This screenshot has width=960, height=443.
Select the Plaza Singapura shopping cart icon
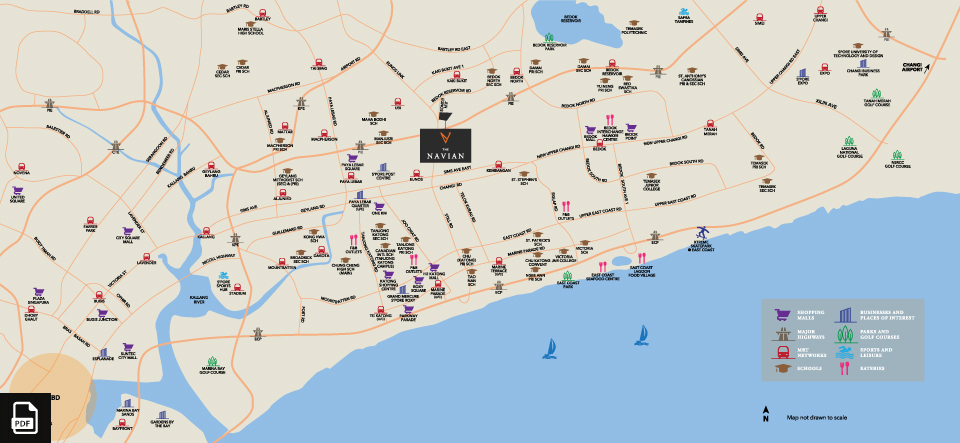(39, 292)
